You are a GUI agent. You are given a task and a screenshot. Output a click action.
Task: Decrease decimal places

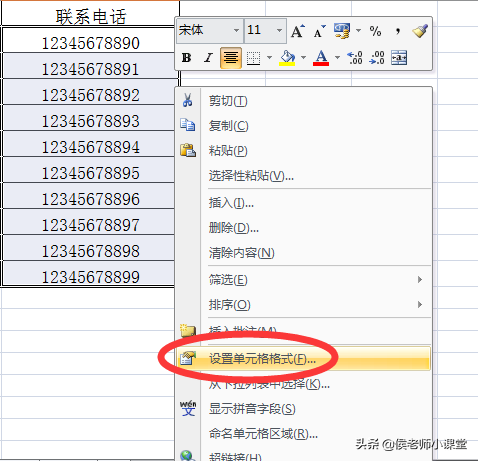pos(377,58)
